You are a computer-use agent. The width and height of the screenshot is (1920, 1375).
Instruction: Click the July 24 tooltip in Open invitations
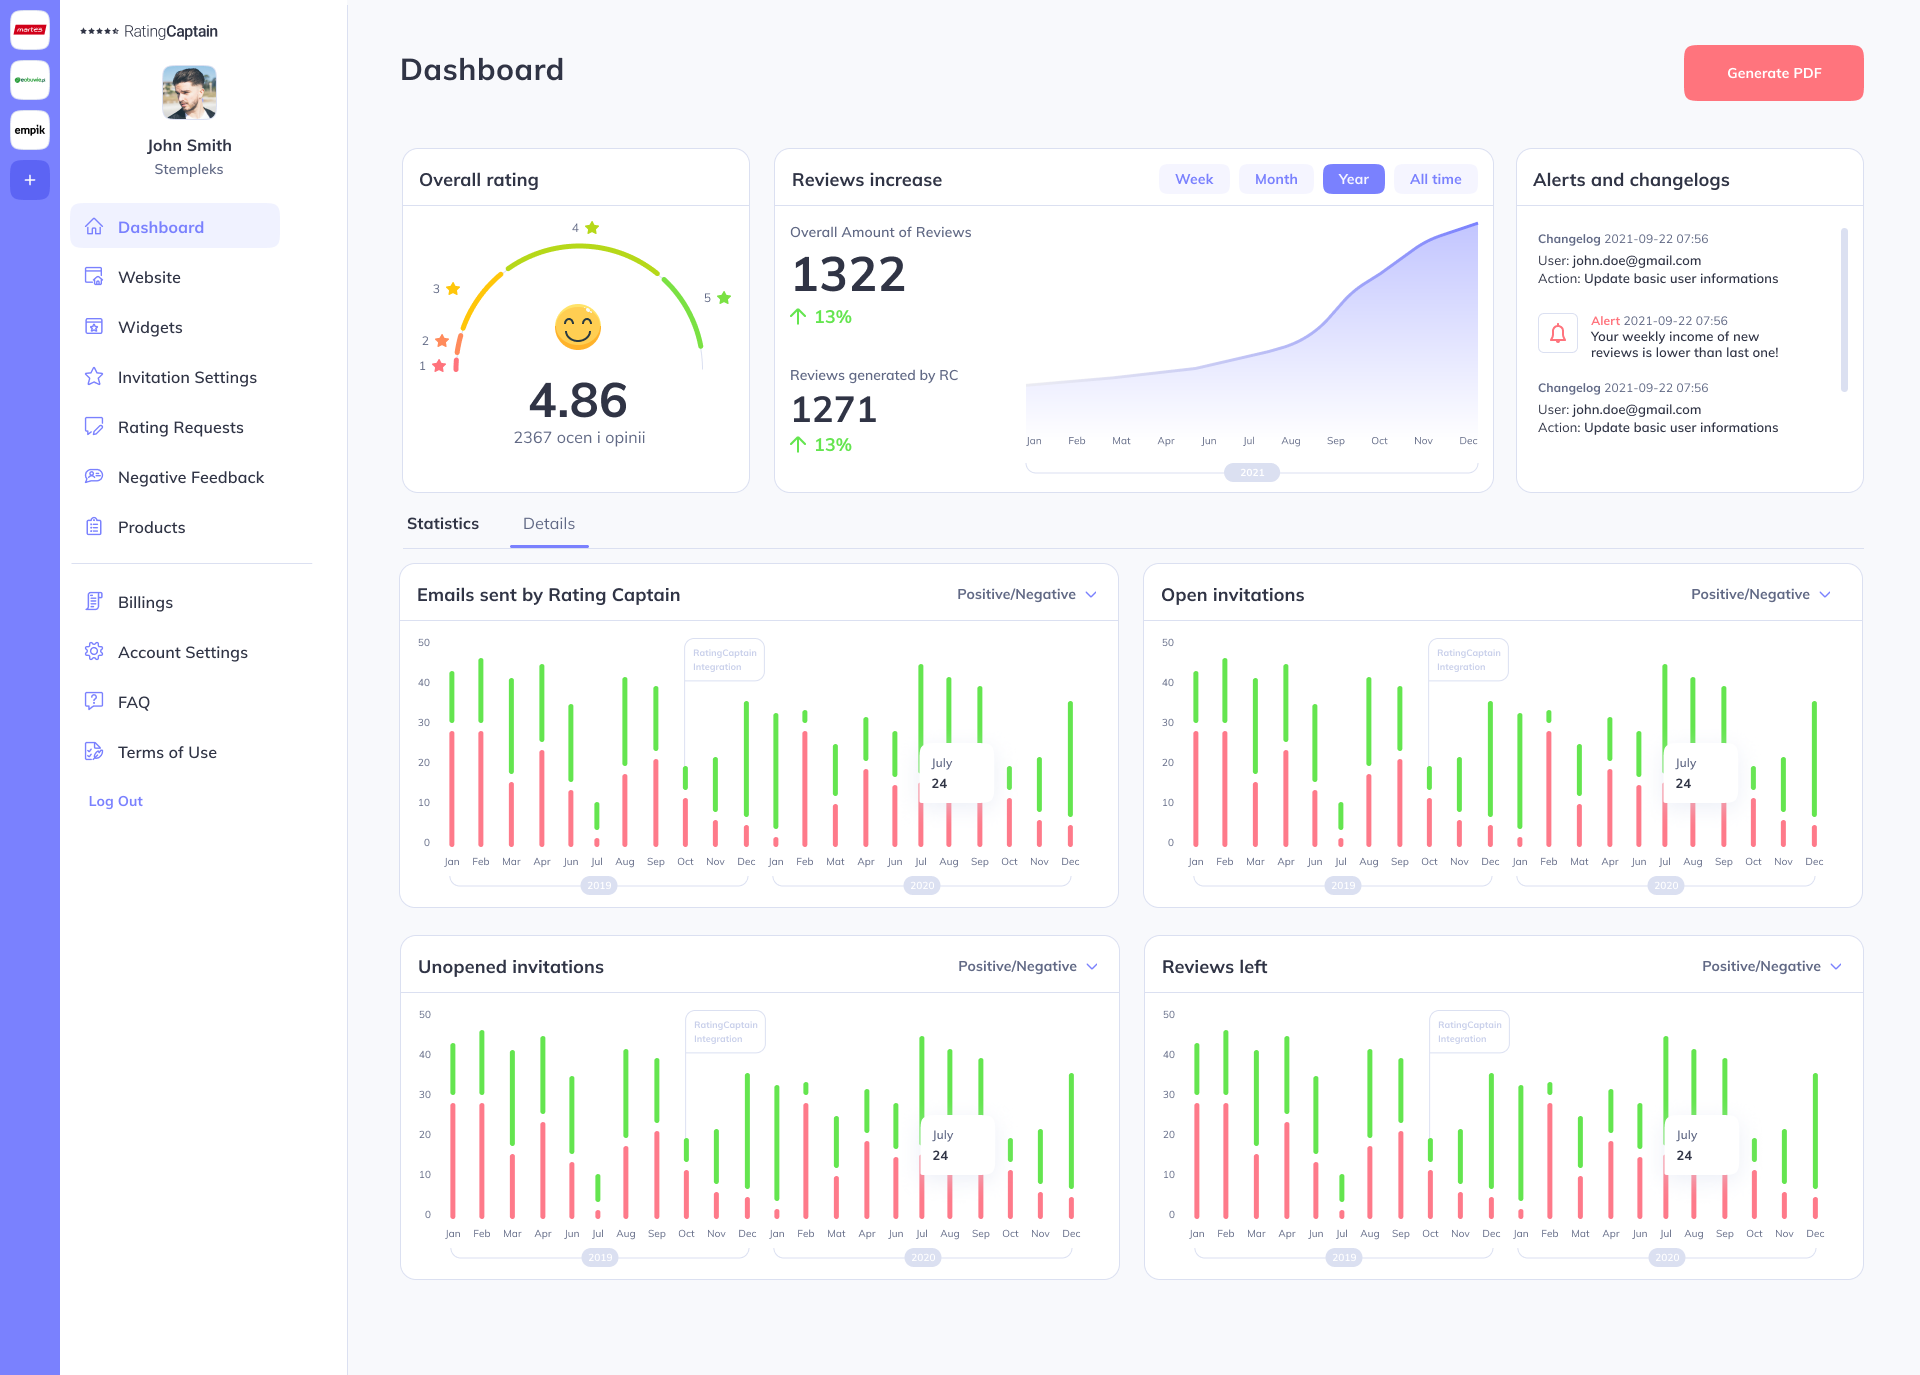[x=1700, y=773]
